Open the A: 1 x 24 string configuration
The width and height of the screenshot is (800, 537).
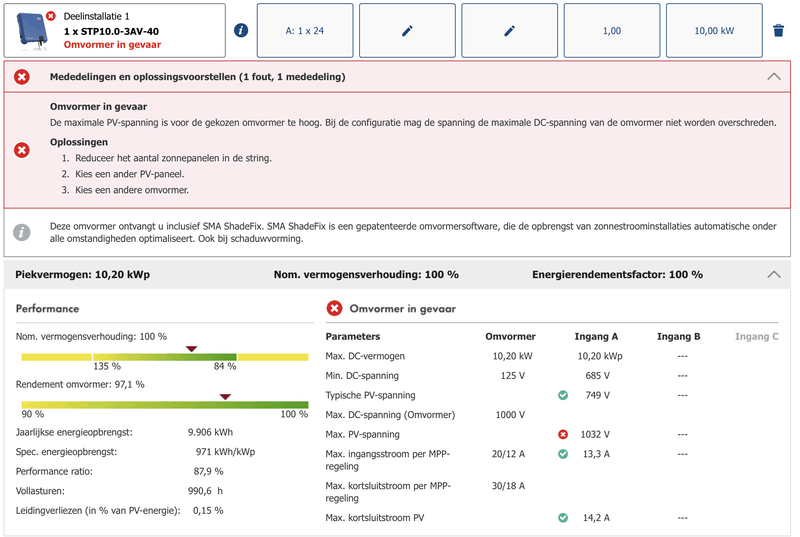click(304, 31)
